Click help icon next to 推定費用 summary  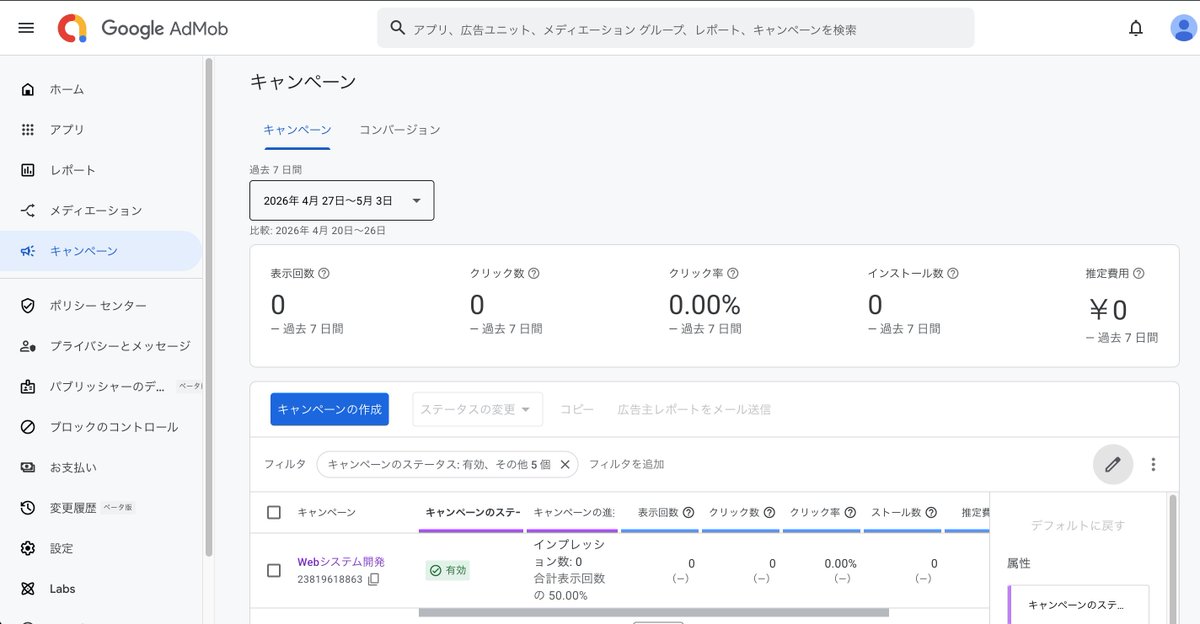[1139, 273]
